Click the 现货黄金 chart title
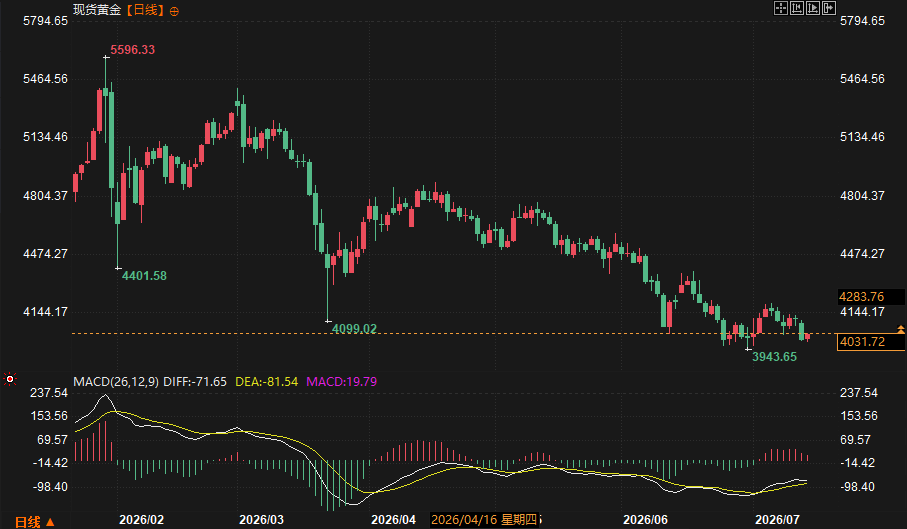Screen dimensions: 907x529 (97, 10)
